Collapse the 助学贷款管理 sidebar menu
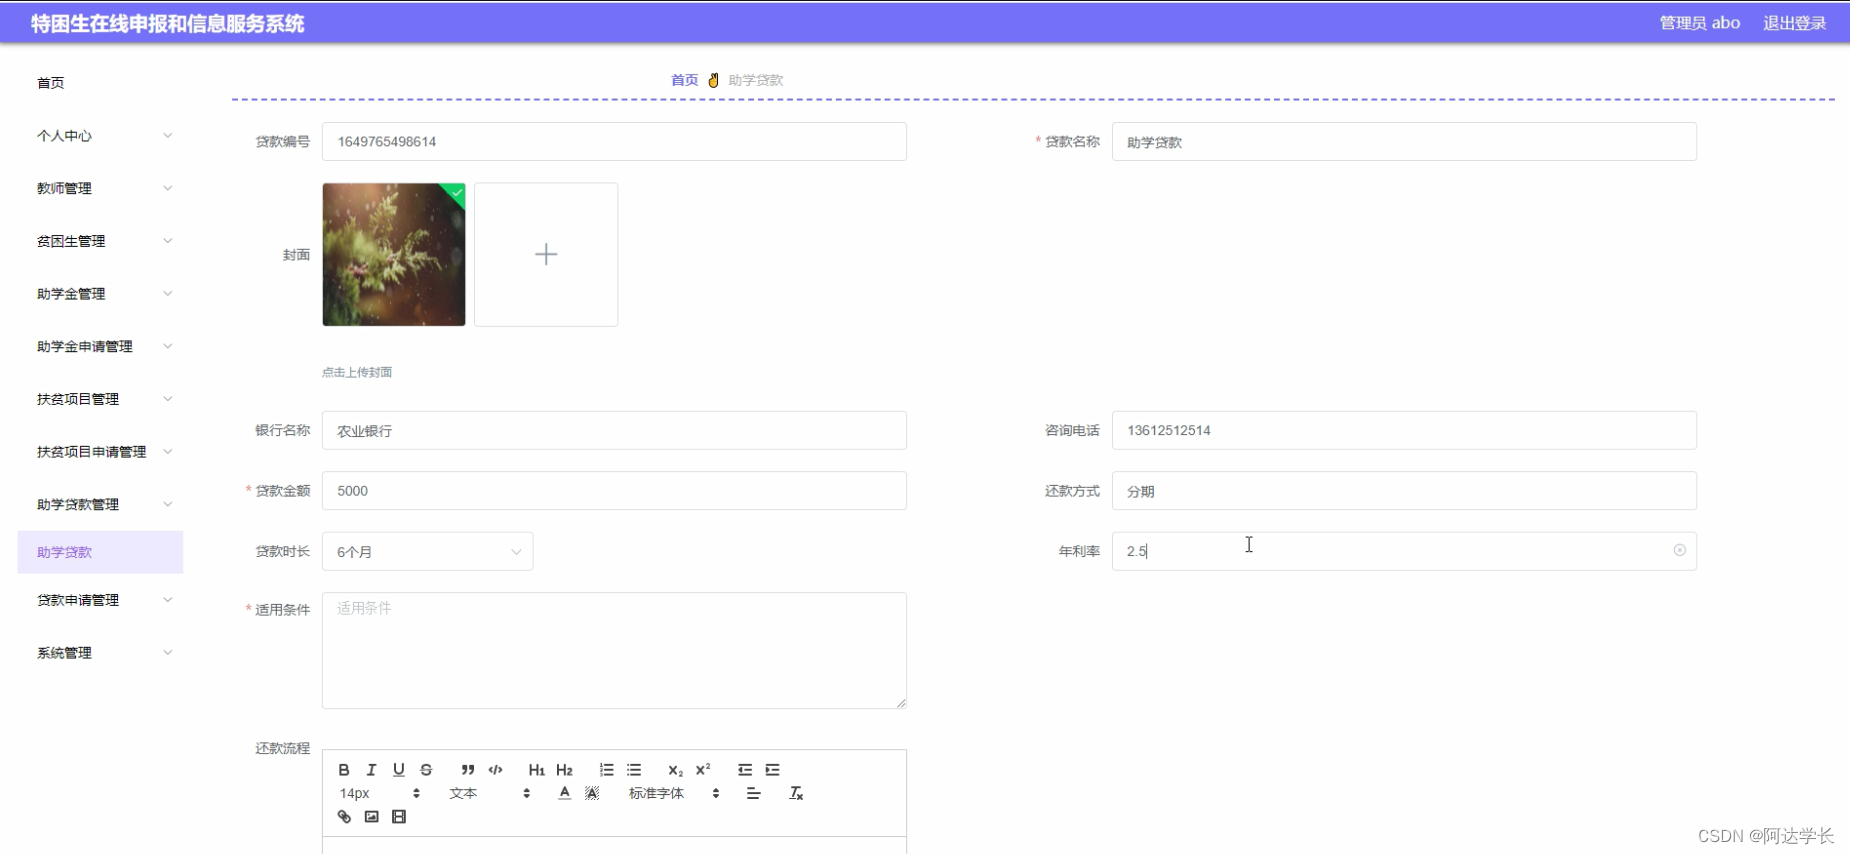This screenshot has height=854, width=1850. coord(101,504)
